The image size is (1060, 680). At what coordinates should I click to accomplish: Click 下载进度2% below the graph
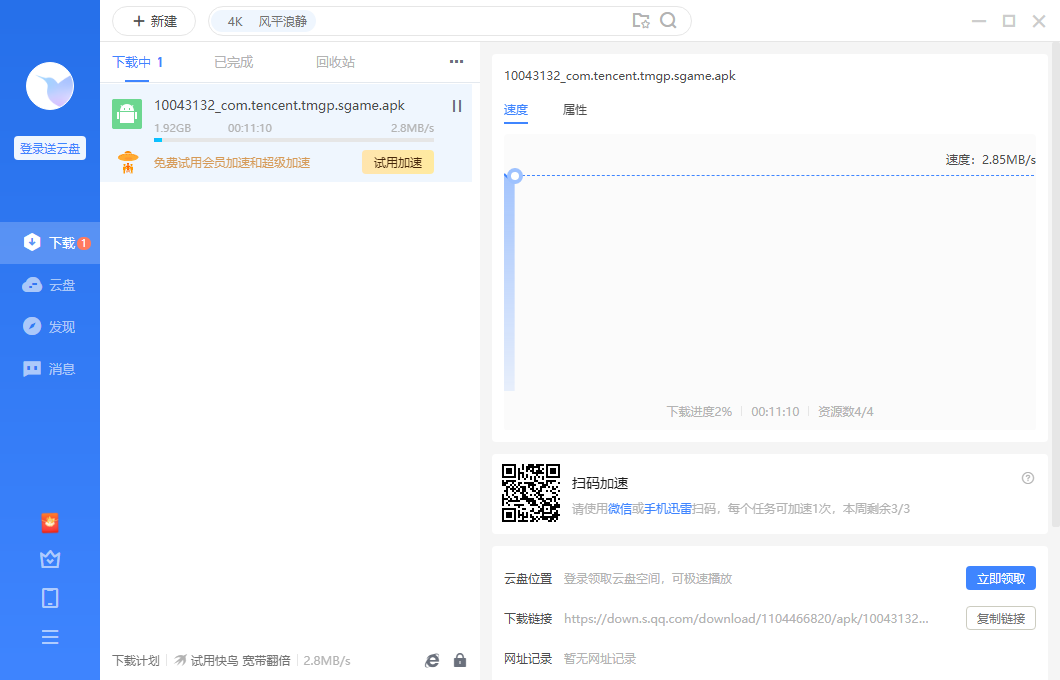(x=699, y=412)
